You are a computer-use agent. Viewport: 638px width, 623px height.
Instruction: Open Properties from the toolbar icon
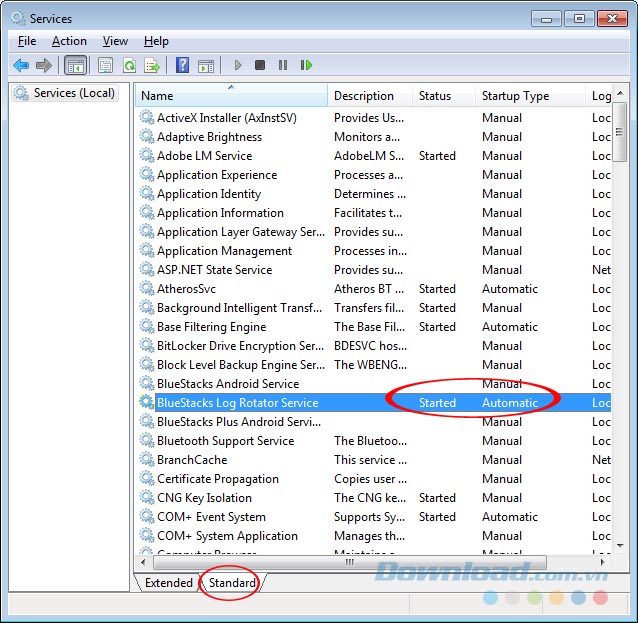pos(105,65)
